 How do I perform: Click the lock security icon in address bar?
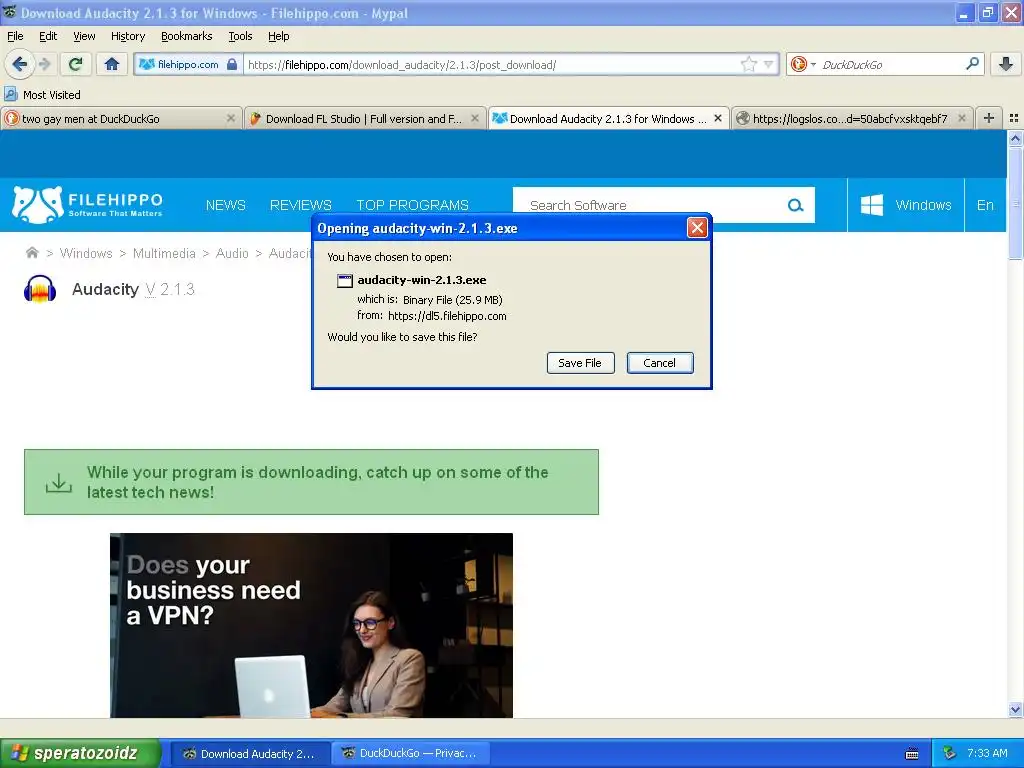(x=232, y=64)
